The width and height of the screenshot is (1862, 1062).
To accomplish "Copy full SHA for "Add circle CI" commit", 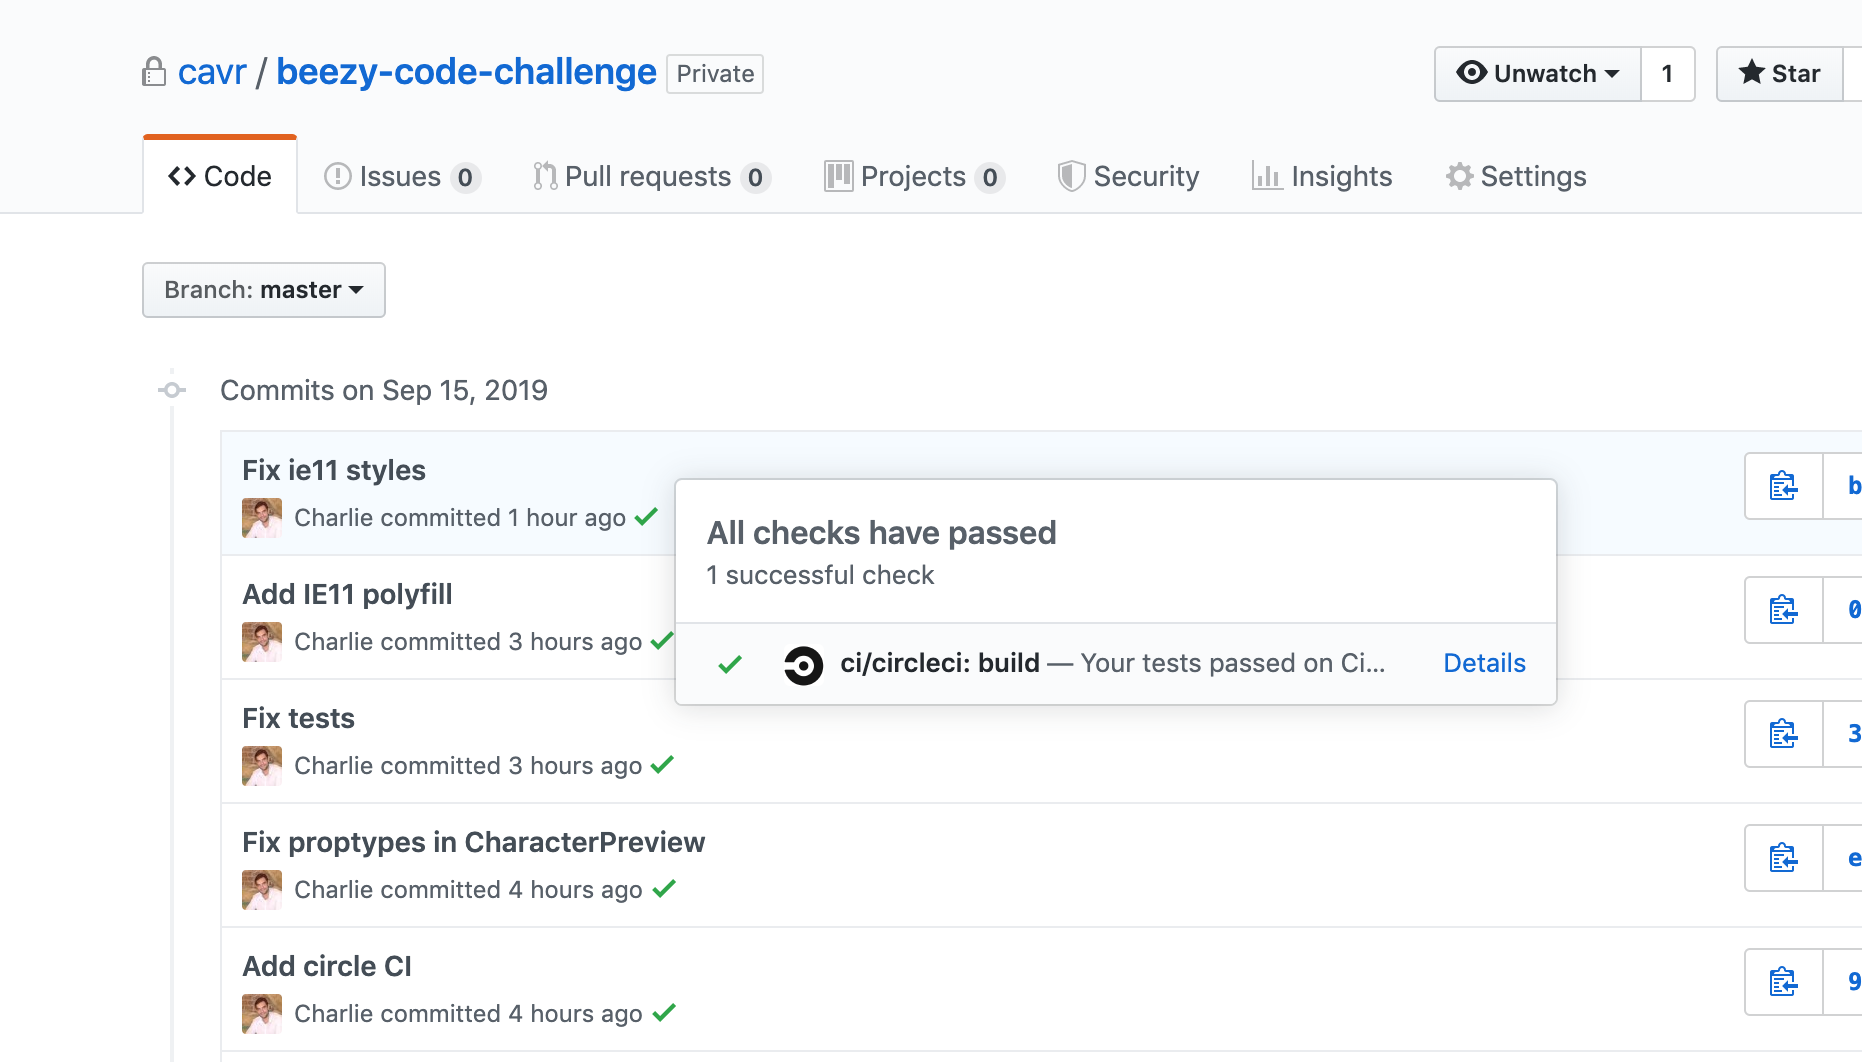I will click(1781, 981).
